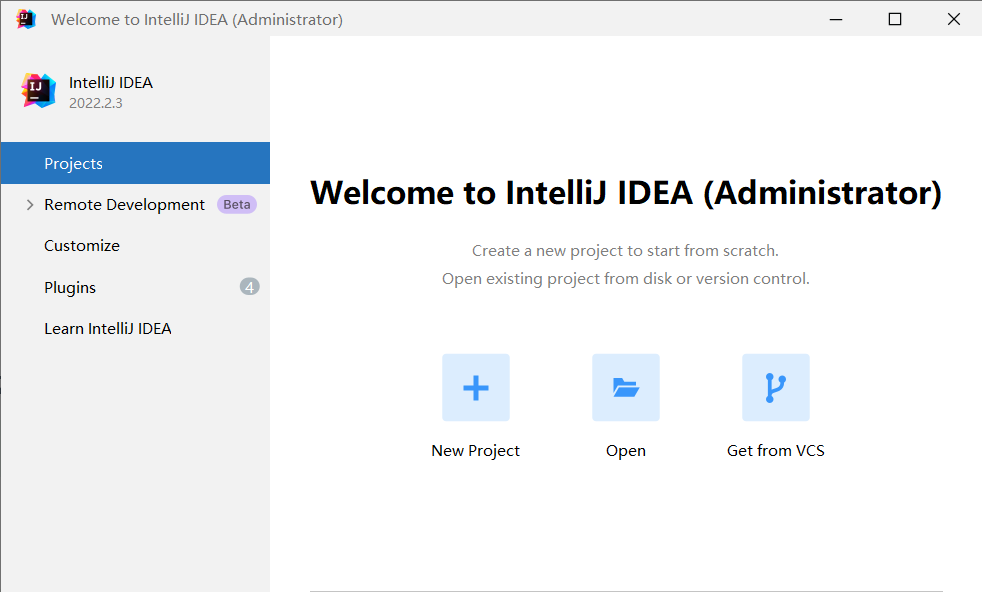Click the 2022.2.3 version text
The image size is (982, 592).
coord(96,103)
